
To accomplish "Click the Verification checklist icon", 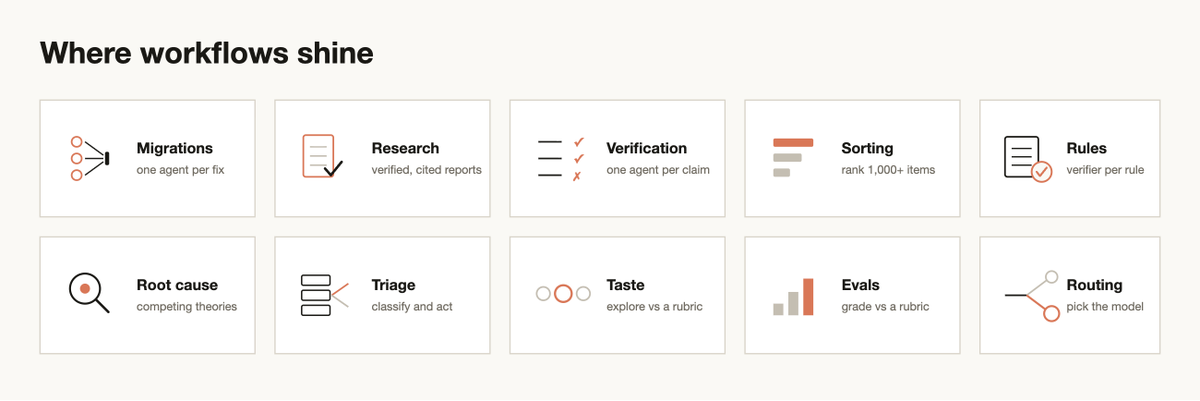I will pos(560,159).
